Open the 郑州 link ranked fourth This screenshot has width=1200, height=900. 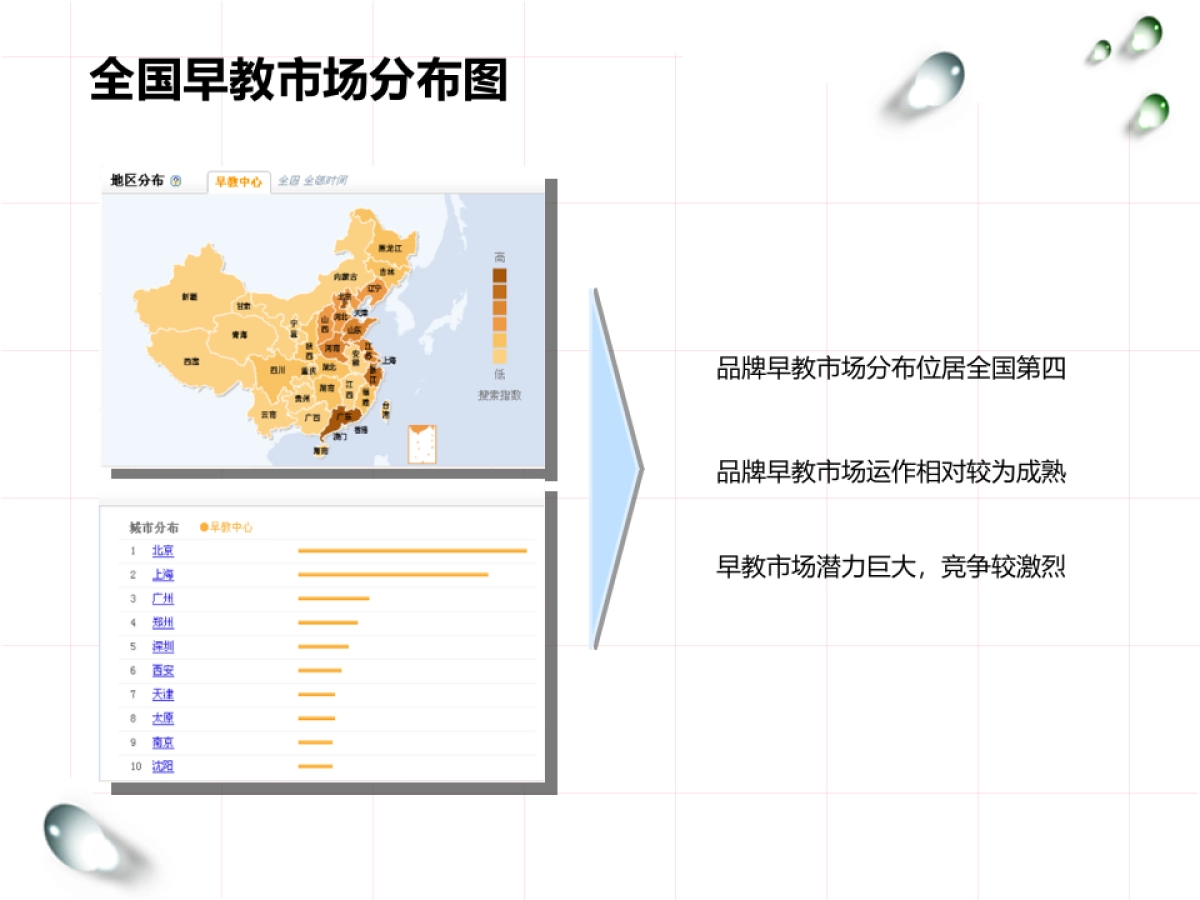pos(163,623)
